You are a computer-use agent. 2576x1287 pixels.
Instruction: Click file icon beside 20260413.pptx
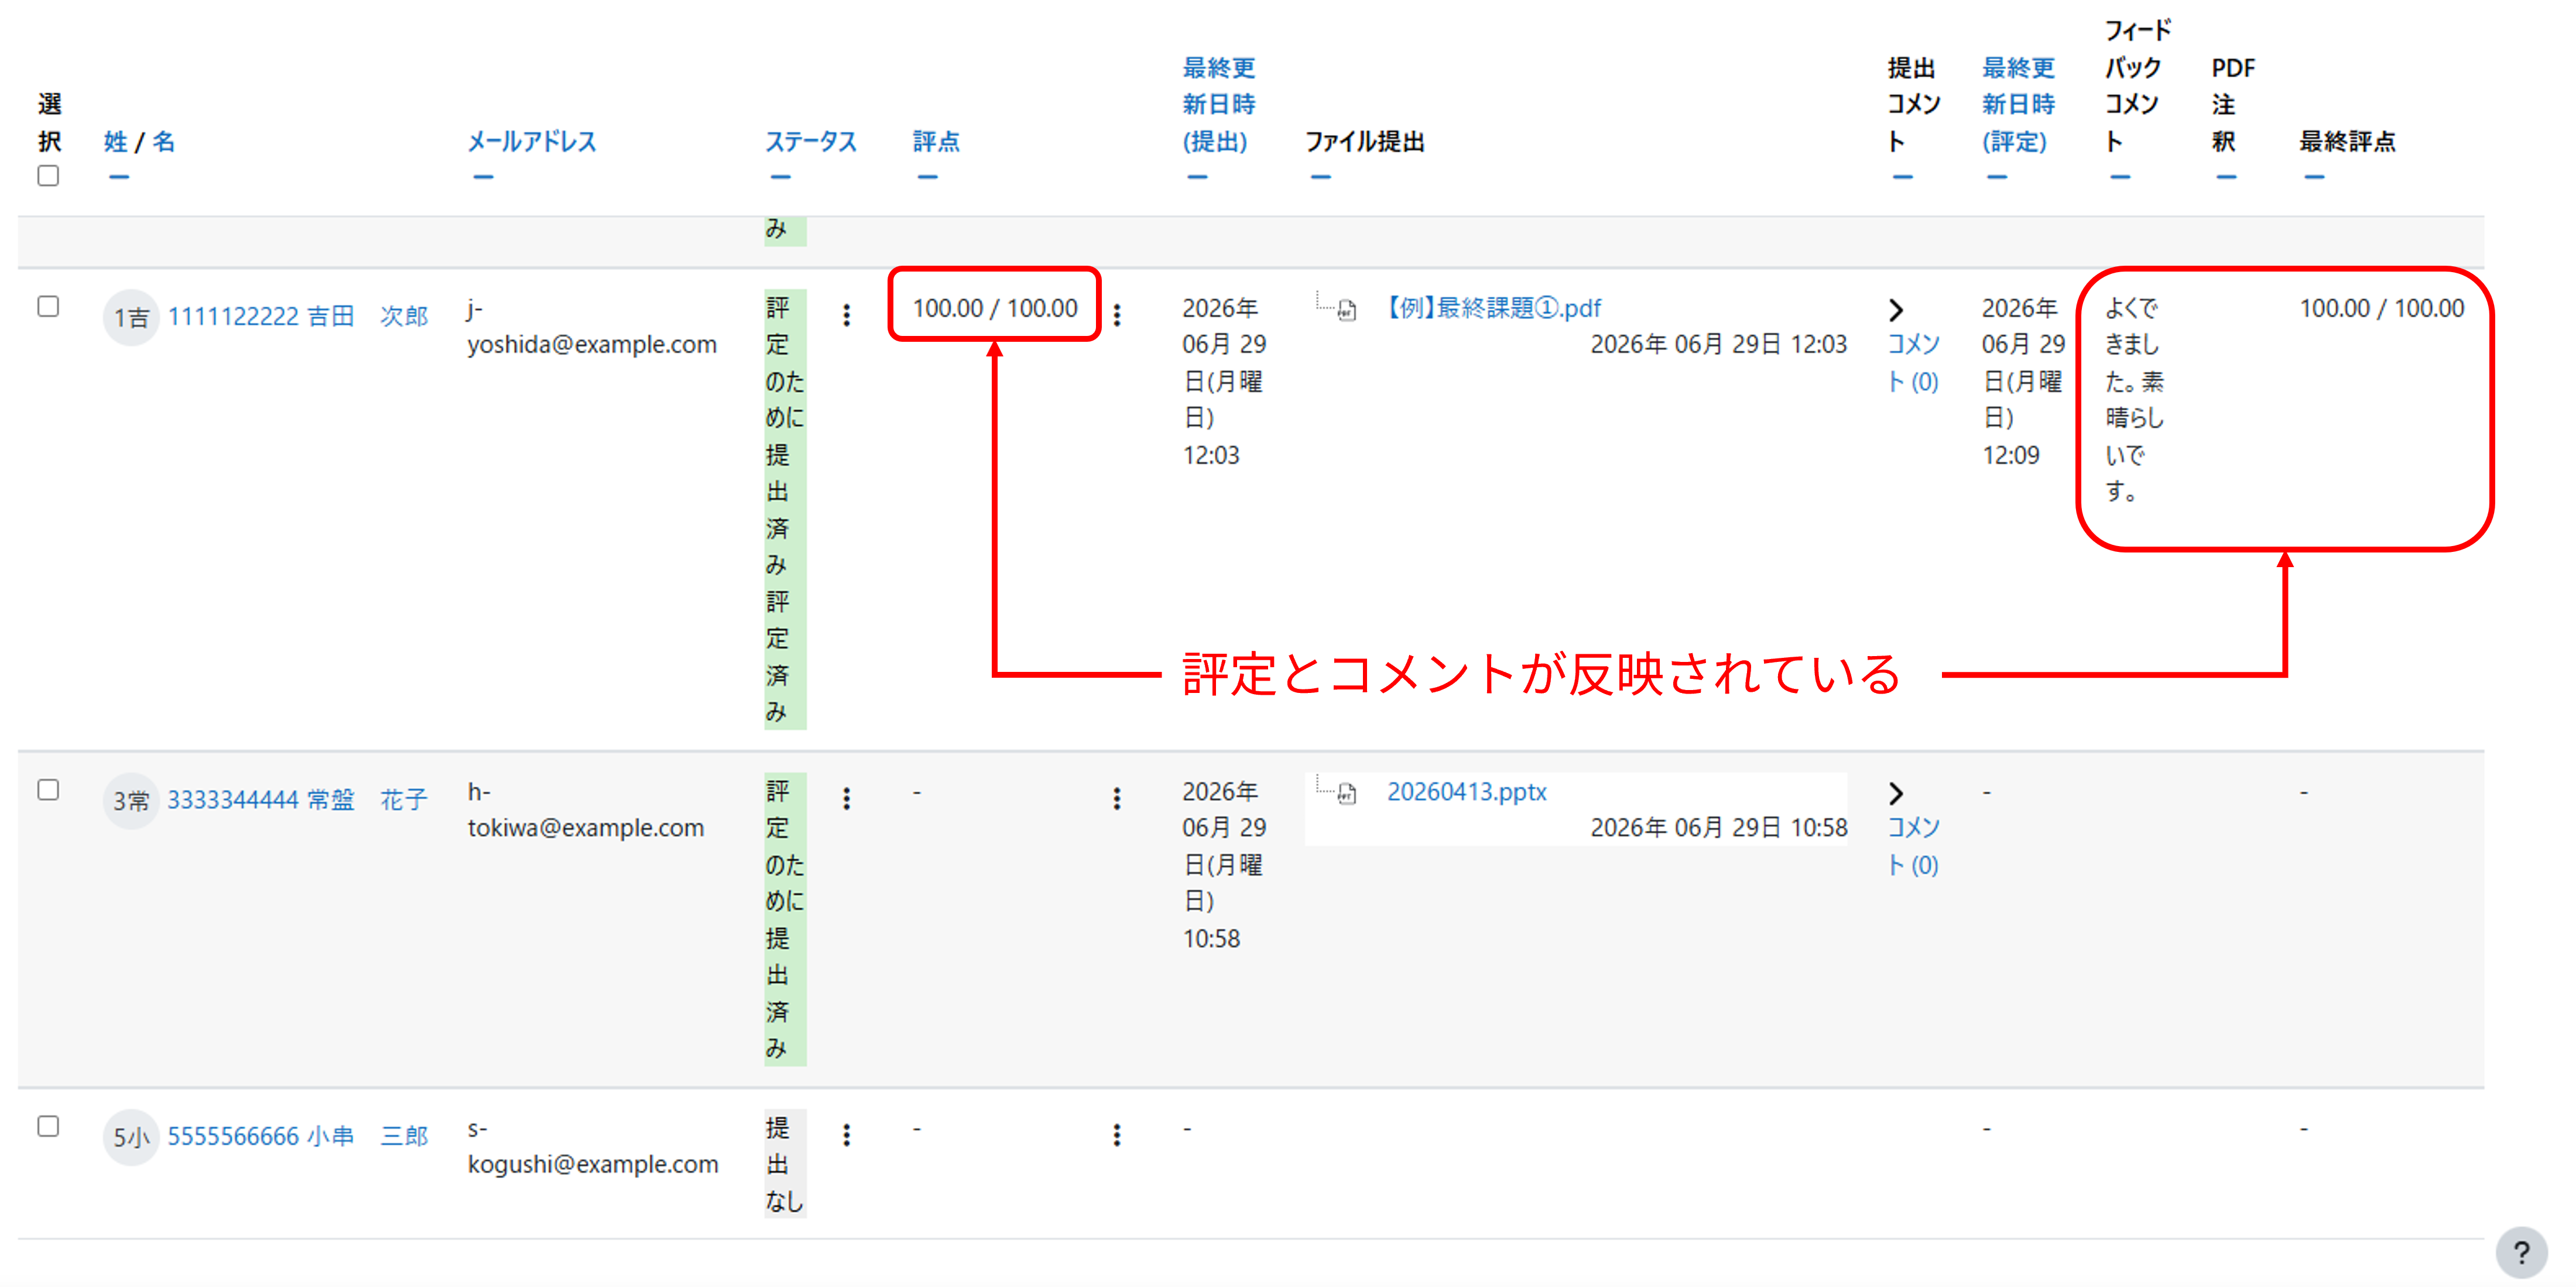(x=1347, y=794)
